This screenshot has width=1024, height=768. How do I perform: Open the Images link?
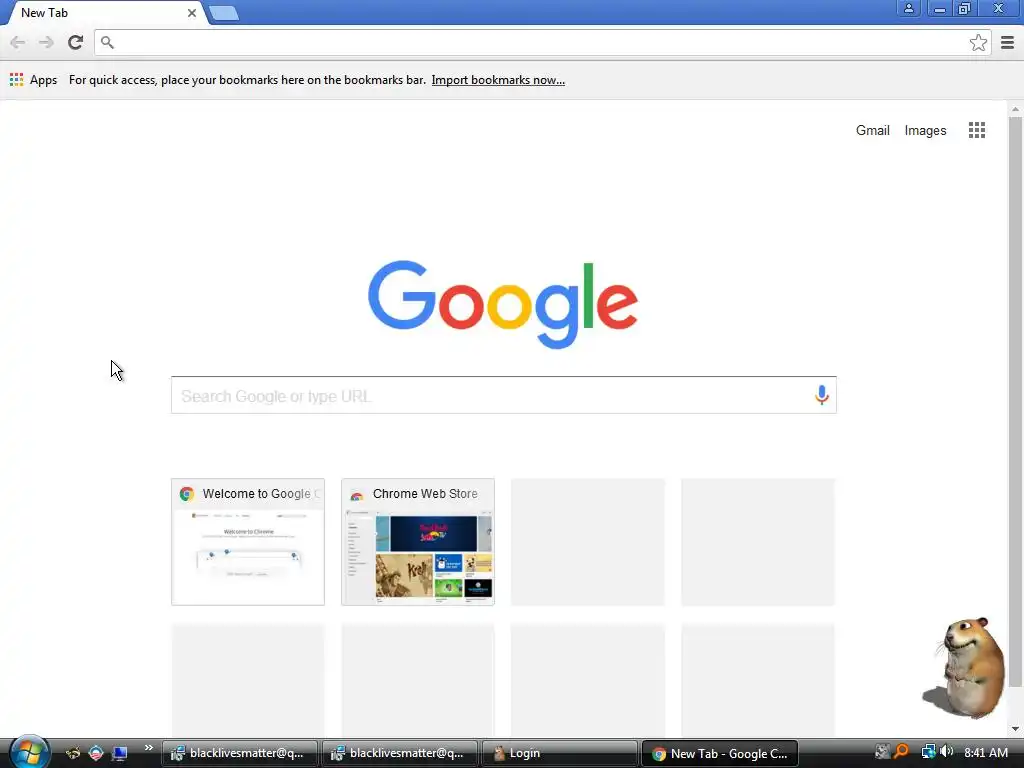point(925,130)
